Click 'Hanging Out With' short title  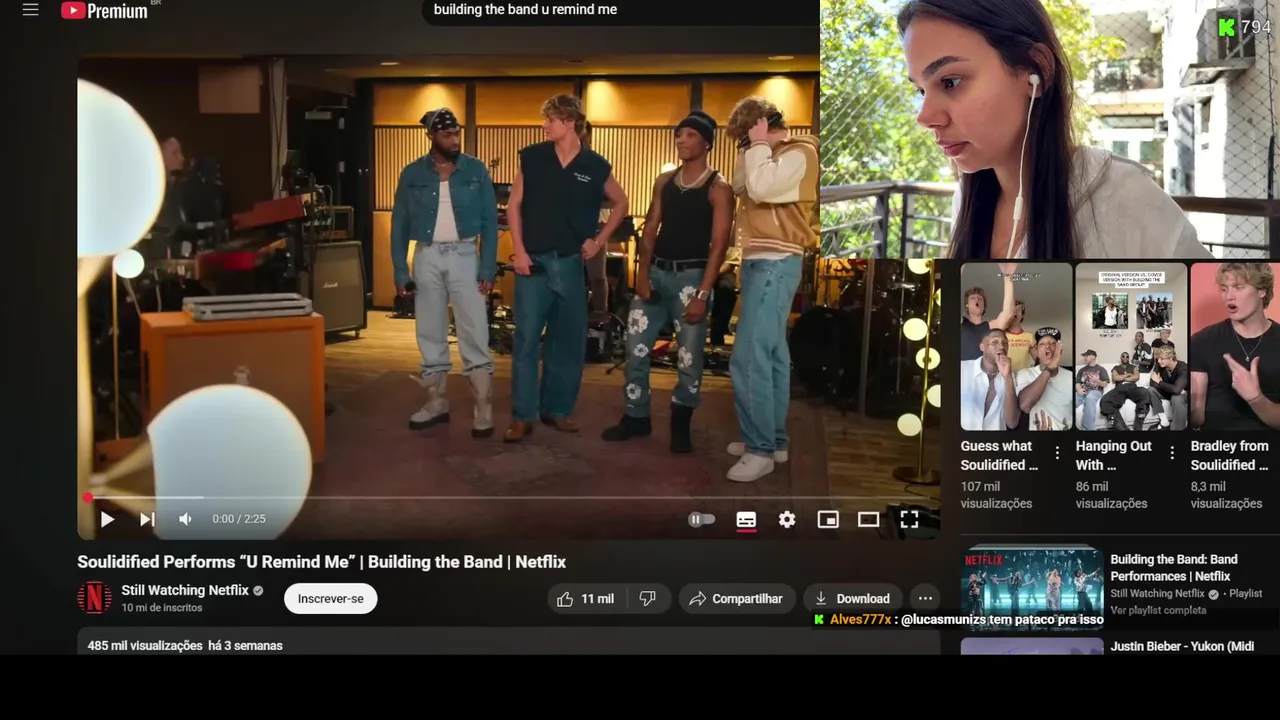pos(1114,455)
